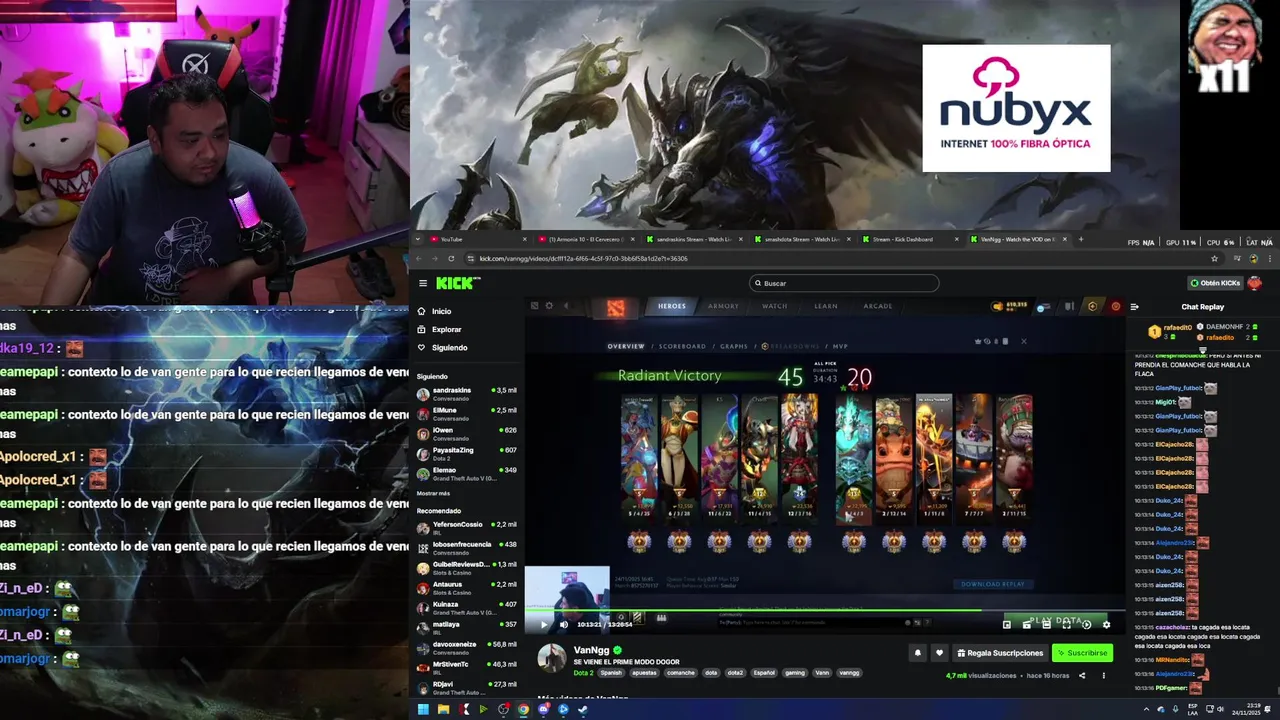Click the KICK logo

(458, 283)
